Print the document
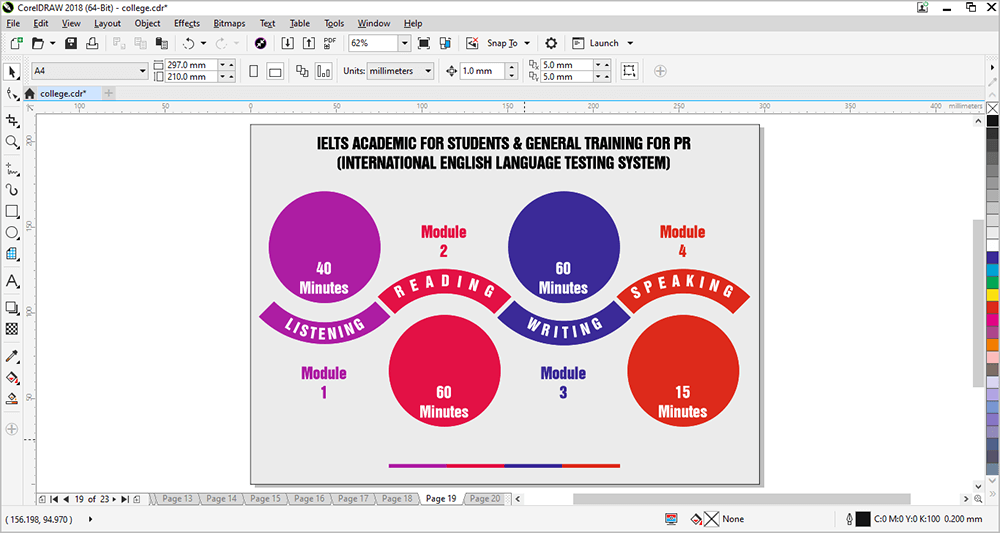Image resolution: width=1000 pixels, height=533 pixels. tap(92, 43)
